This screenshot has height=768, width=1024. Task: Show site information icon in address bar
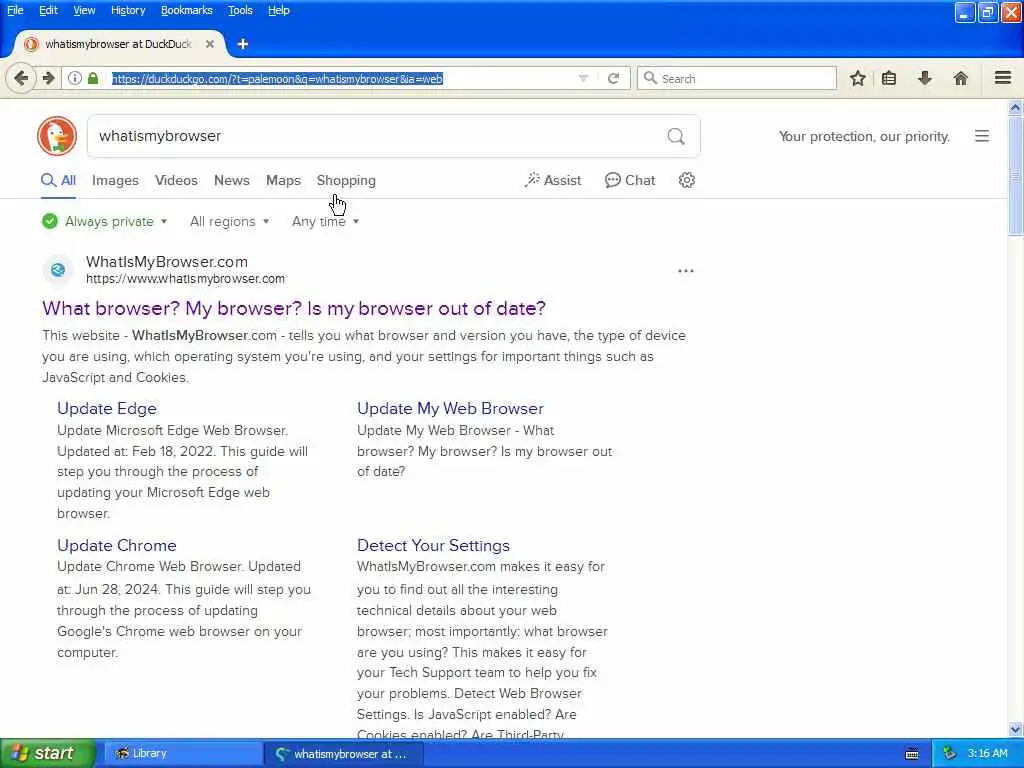(75, 78)
